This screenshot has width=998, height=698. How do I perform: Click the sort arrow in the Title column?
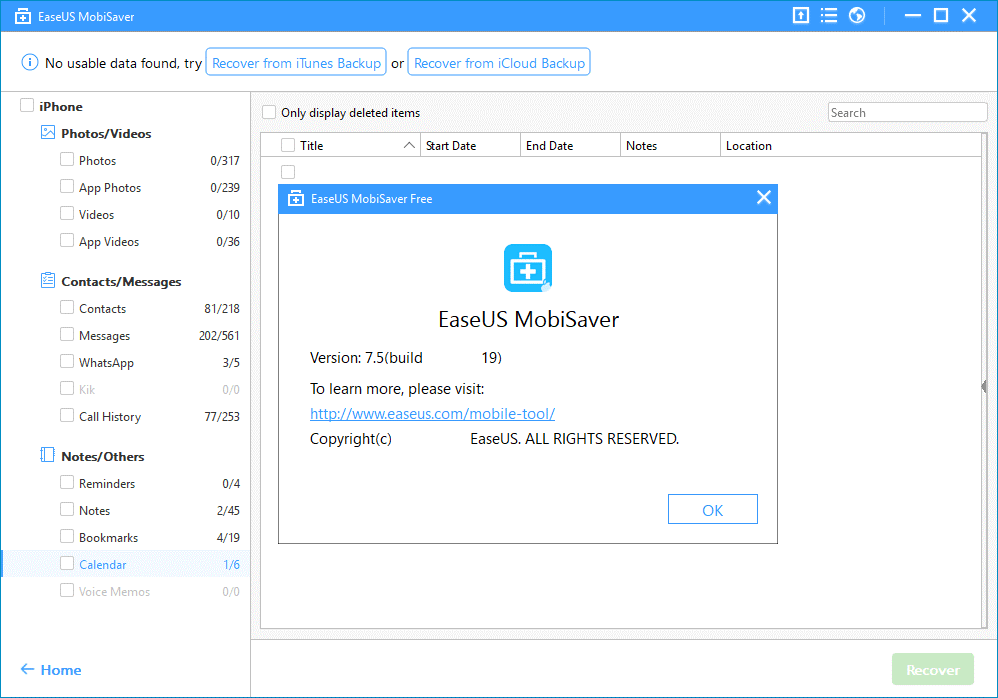pos(409,145)
